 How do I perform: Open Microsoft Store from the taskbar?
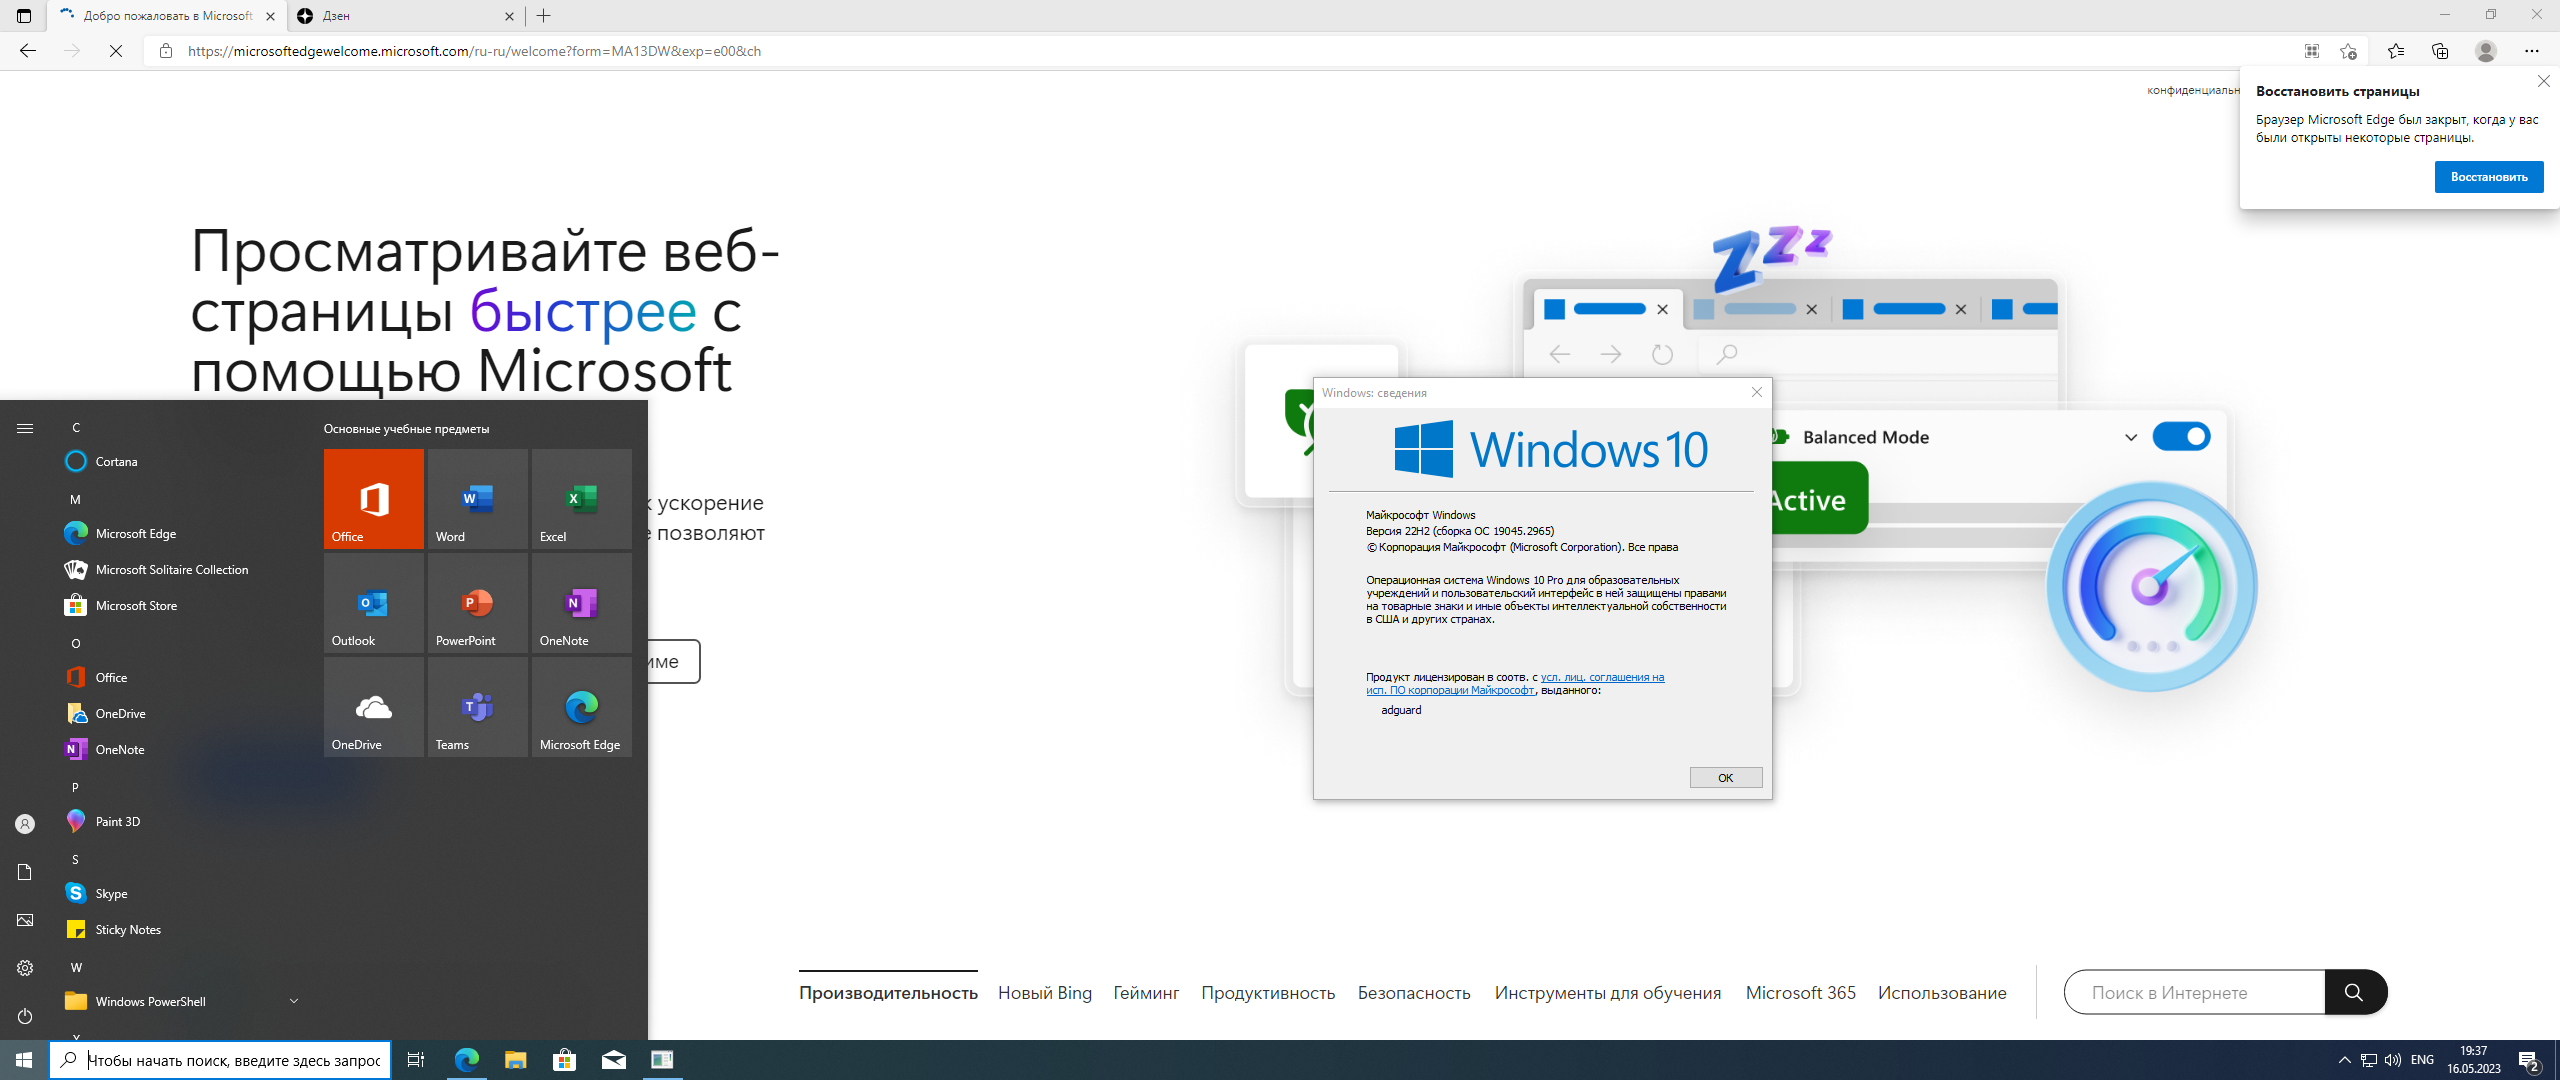(565, 1060)
